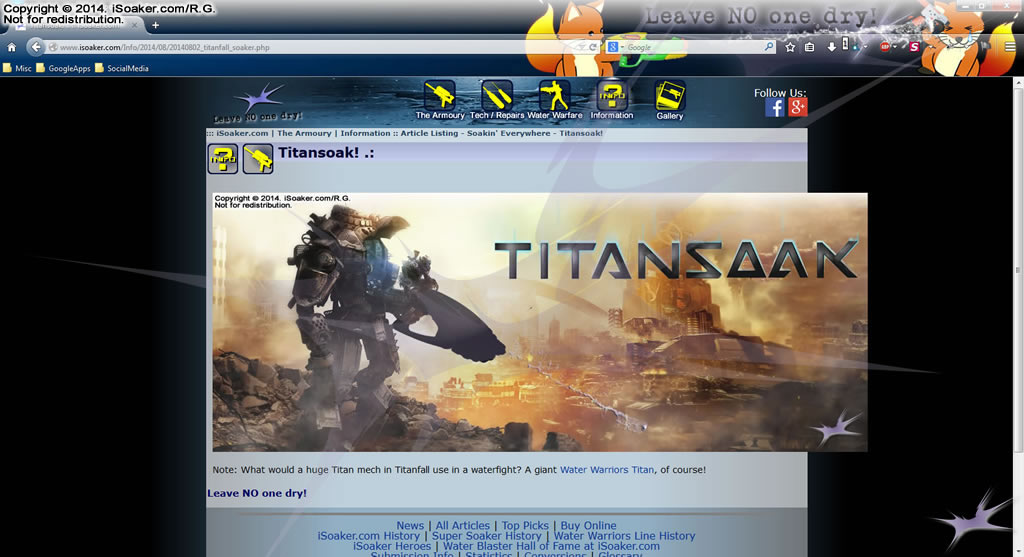The height and width of the screenshot is (557, 1024).
Task: Click the red Adblock extension icon
Action: pyautogui.click(x=884, y=47)
